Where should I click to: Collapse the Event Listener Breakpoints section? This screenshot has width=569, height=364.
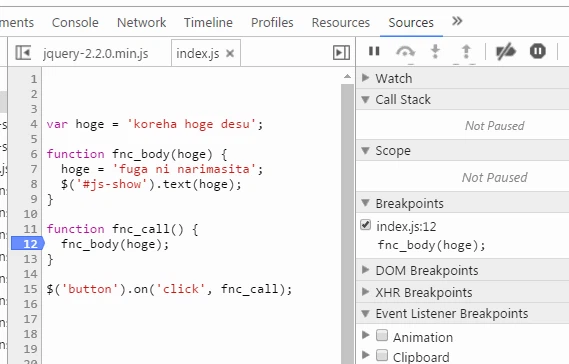[365, 313]
